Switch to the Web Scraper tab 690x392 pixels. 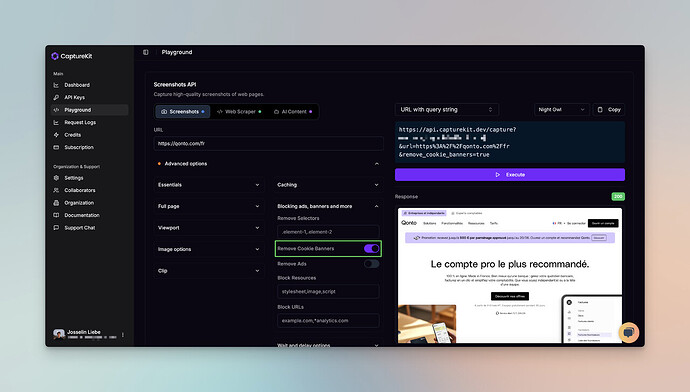pyautogui.click(x=239, y=112)
